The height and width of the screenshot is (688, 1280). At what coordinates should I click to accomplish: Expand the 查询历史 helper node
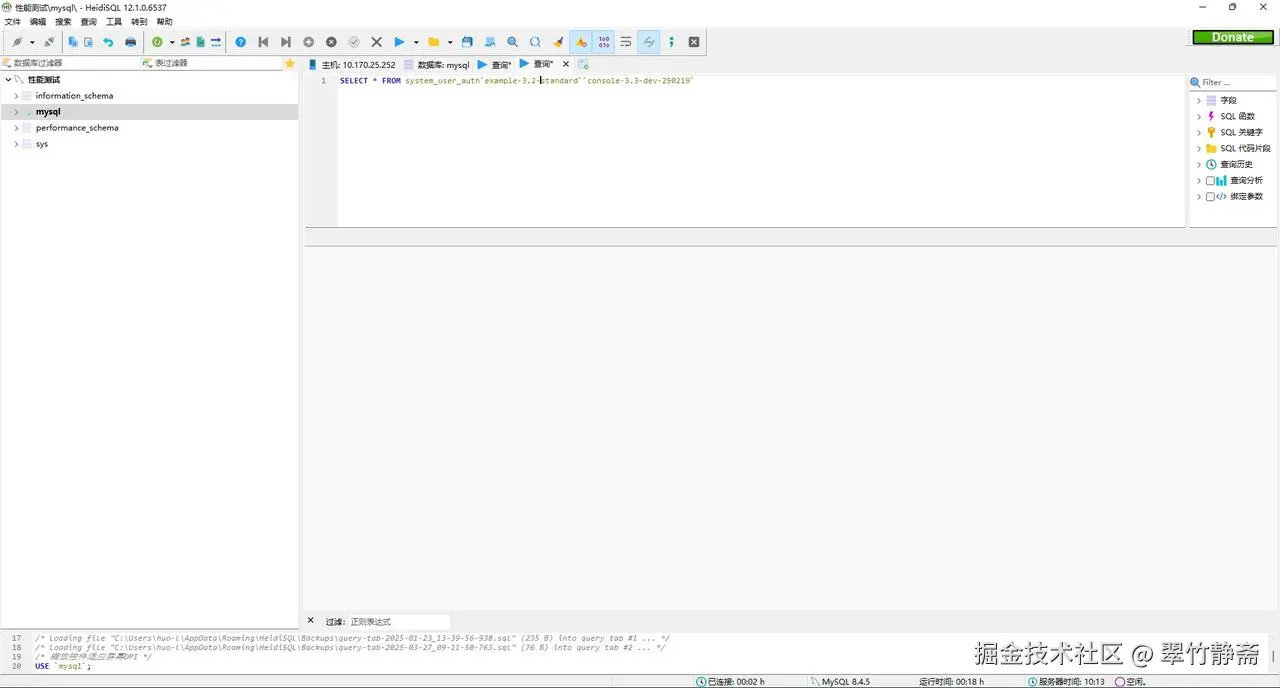click(1199, 165)
